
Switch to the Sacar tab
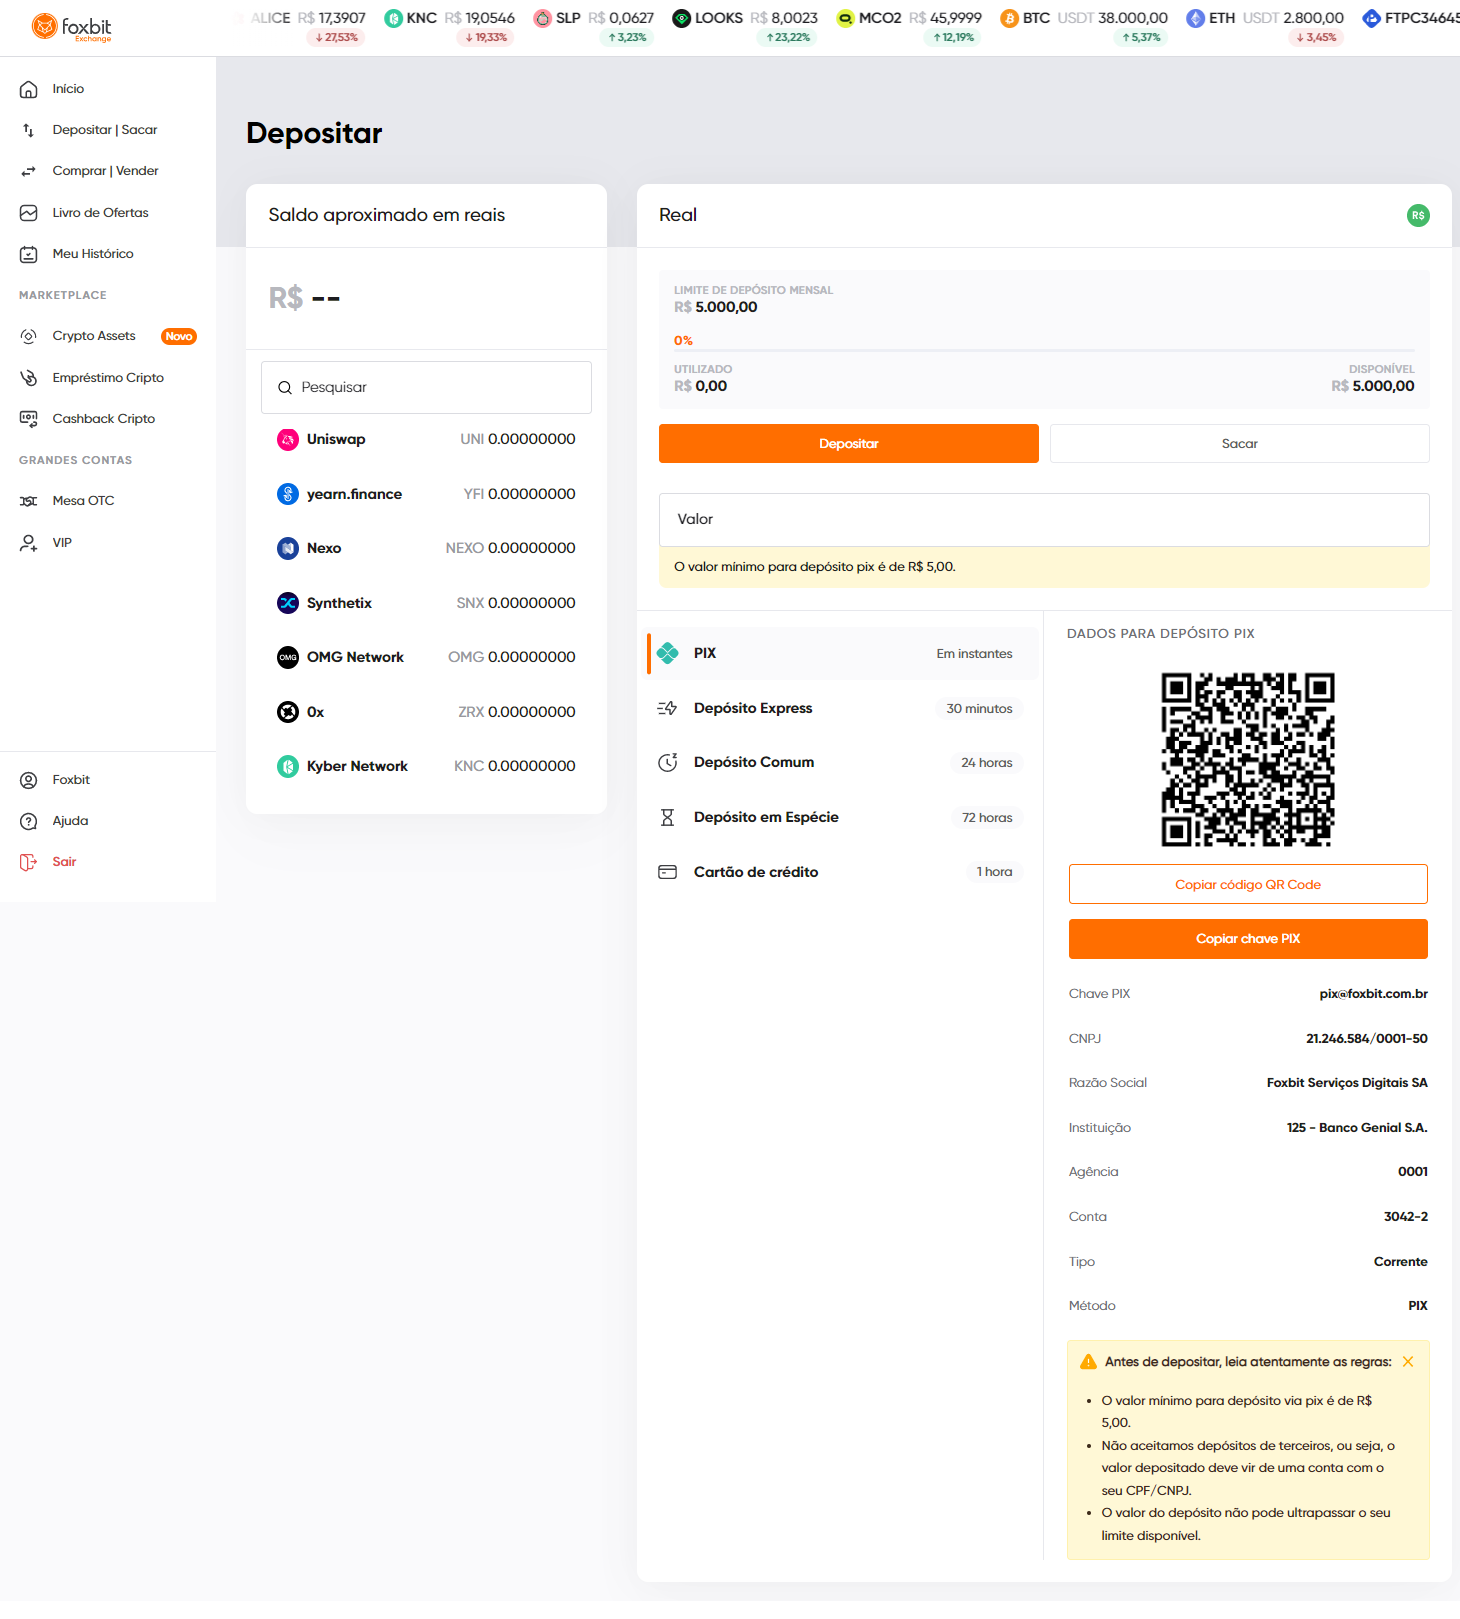[x=1239, y=444]
